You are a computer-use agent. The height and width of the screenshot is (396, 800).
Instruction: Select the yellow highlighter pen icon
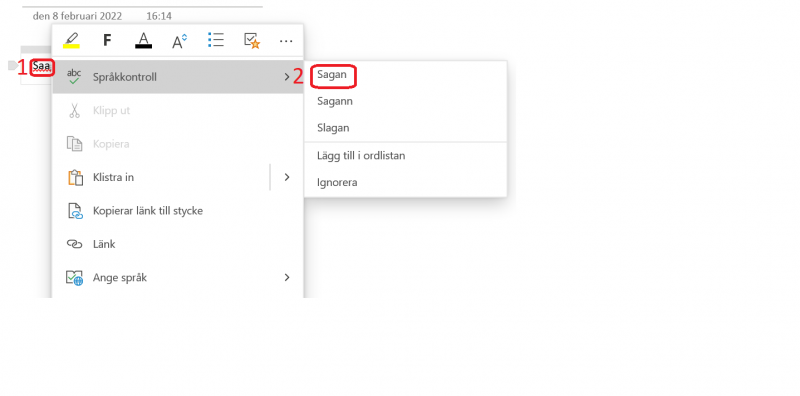[x=71, y=40]
